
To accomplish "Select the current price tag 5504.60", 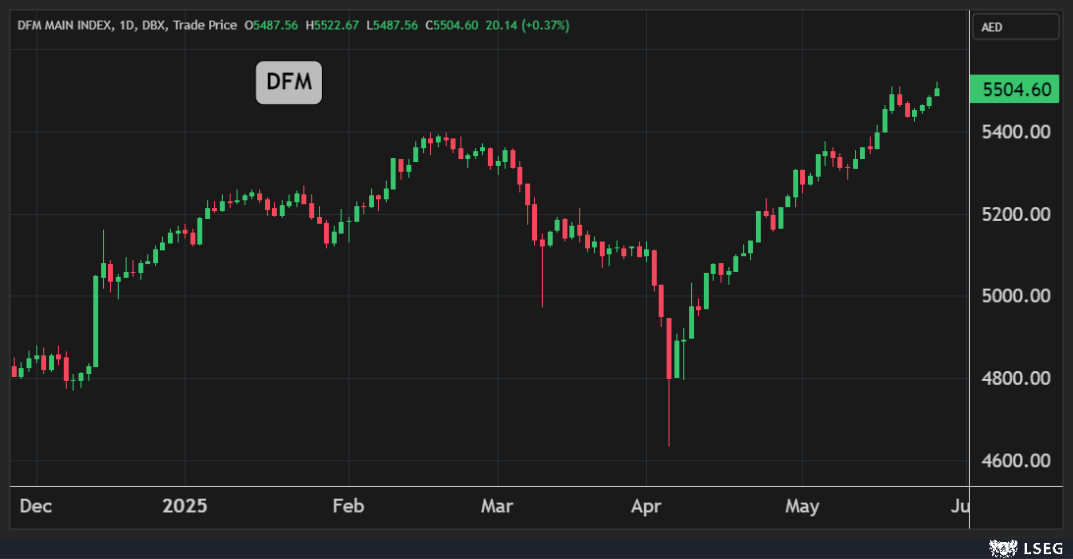I will point(1016,90).
